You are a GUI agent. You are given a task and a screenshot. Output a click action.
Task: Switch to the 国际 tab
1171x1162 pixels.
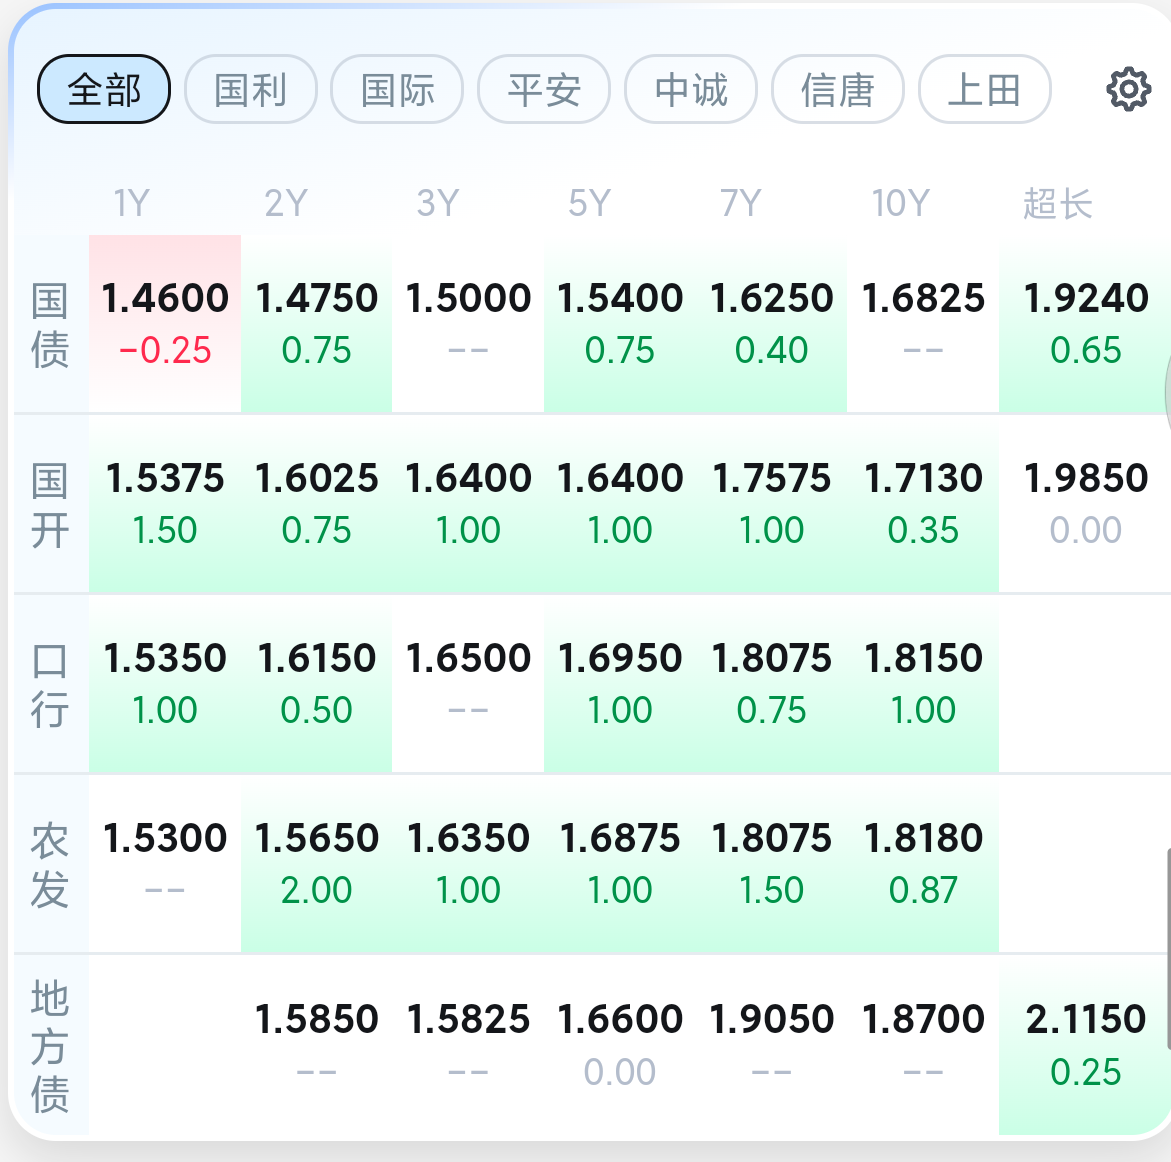[x=397, y=90]
